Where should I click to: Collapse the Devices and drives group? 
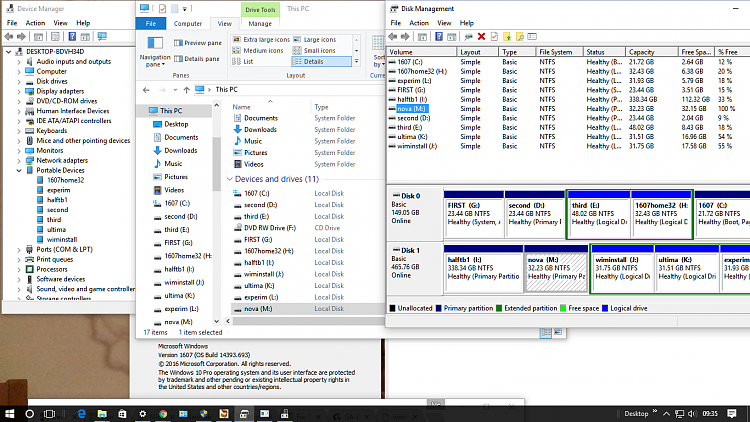pyautogui.click(x=230, y=179)
